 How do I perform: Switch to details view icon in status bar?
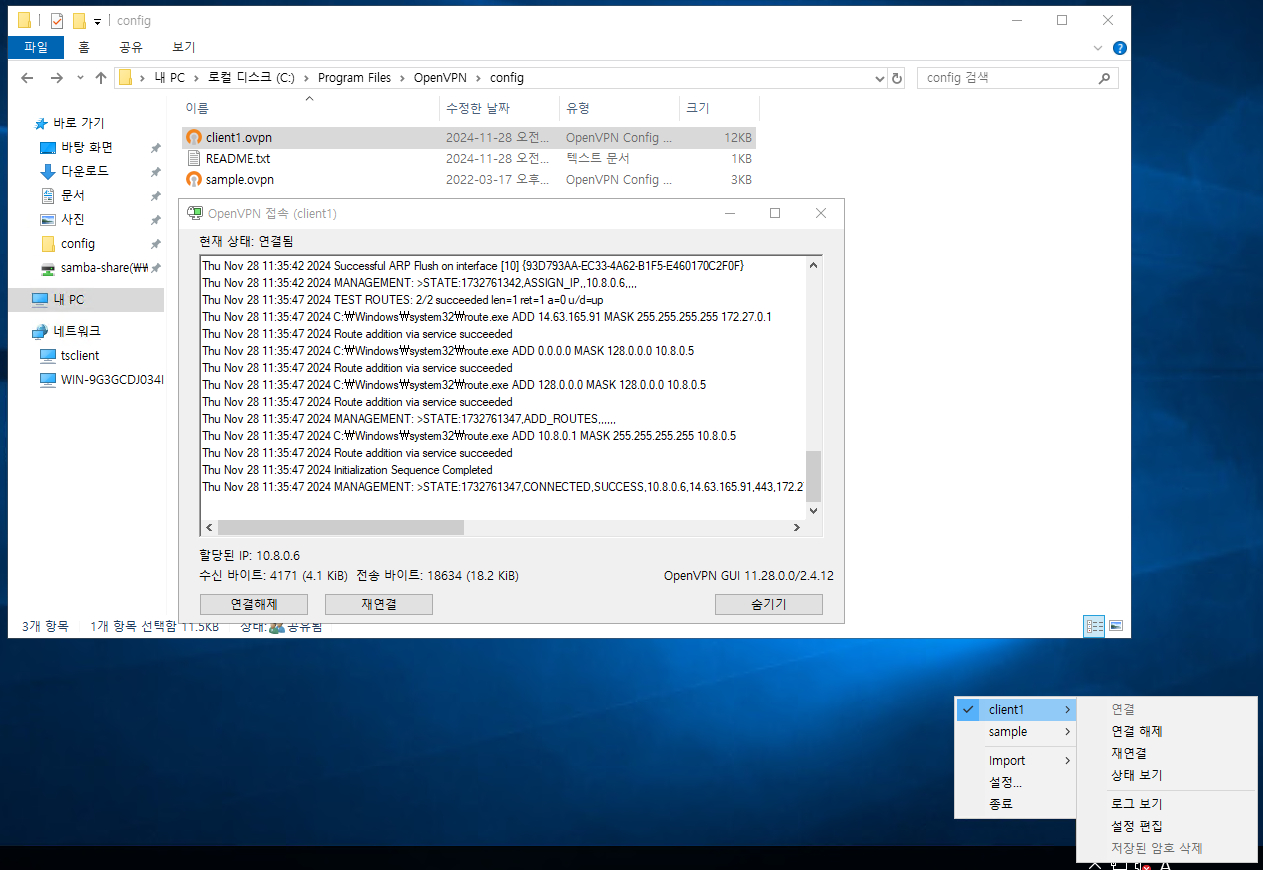[1095, 626]
